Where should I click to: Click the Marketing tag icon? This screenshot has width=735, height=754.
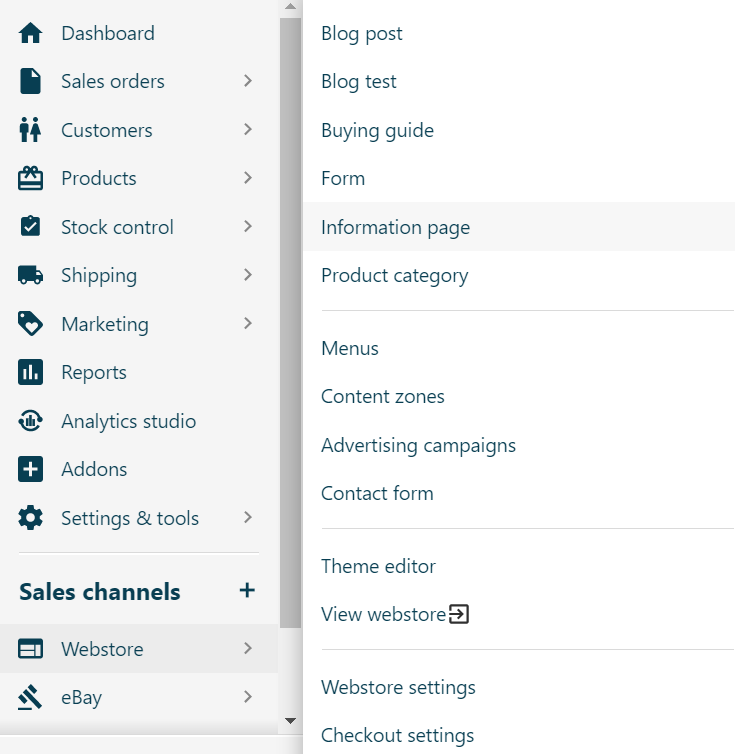click(31, 324)
